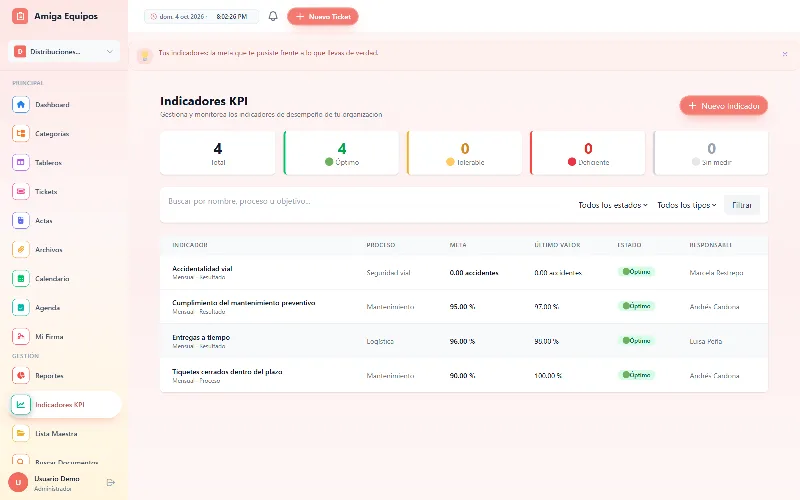Open Archivos in the sidebar

[64, 250]
